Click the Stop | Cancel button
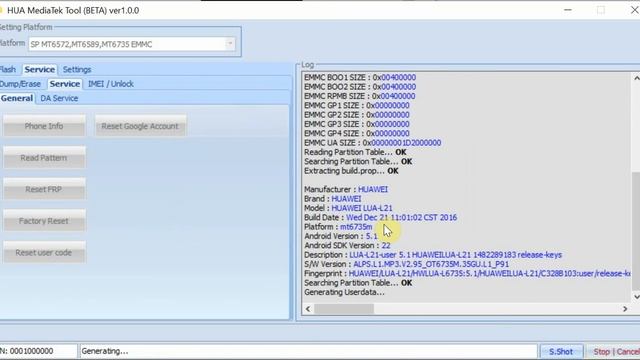 [613, 351]
